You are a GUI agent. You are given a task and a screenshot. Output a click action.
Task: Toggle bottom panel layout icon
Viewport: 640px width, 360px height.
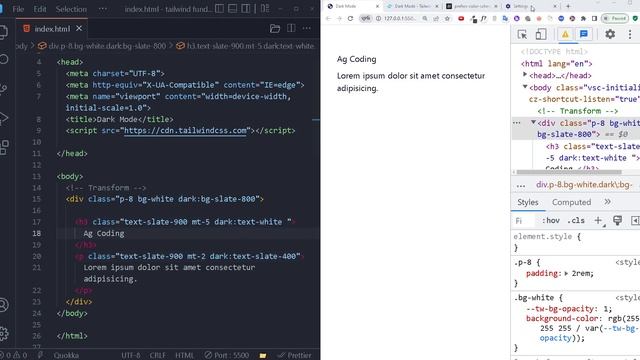[x=232, y=9]
